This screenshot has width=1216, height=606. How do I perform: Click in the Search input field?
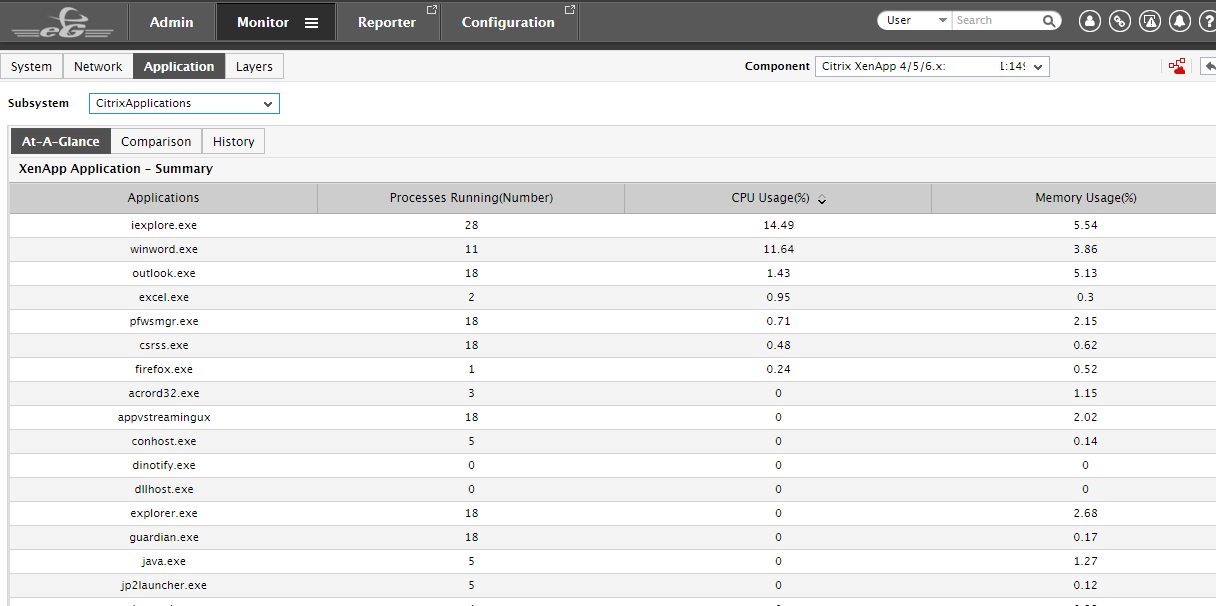[996, 21]
